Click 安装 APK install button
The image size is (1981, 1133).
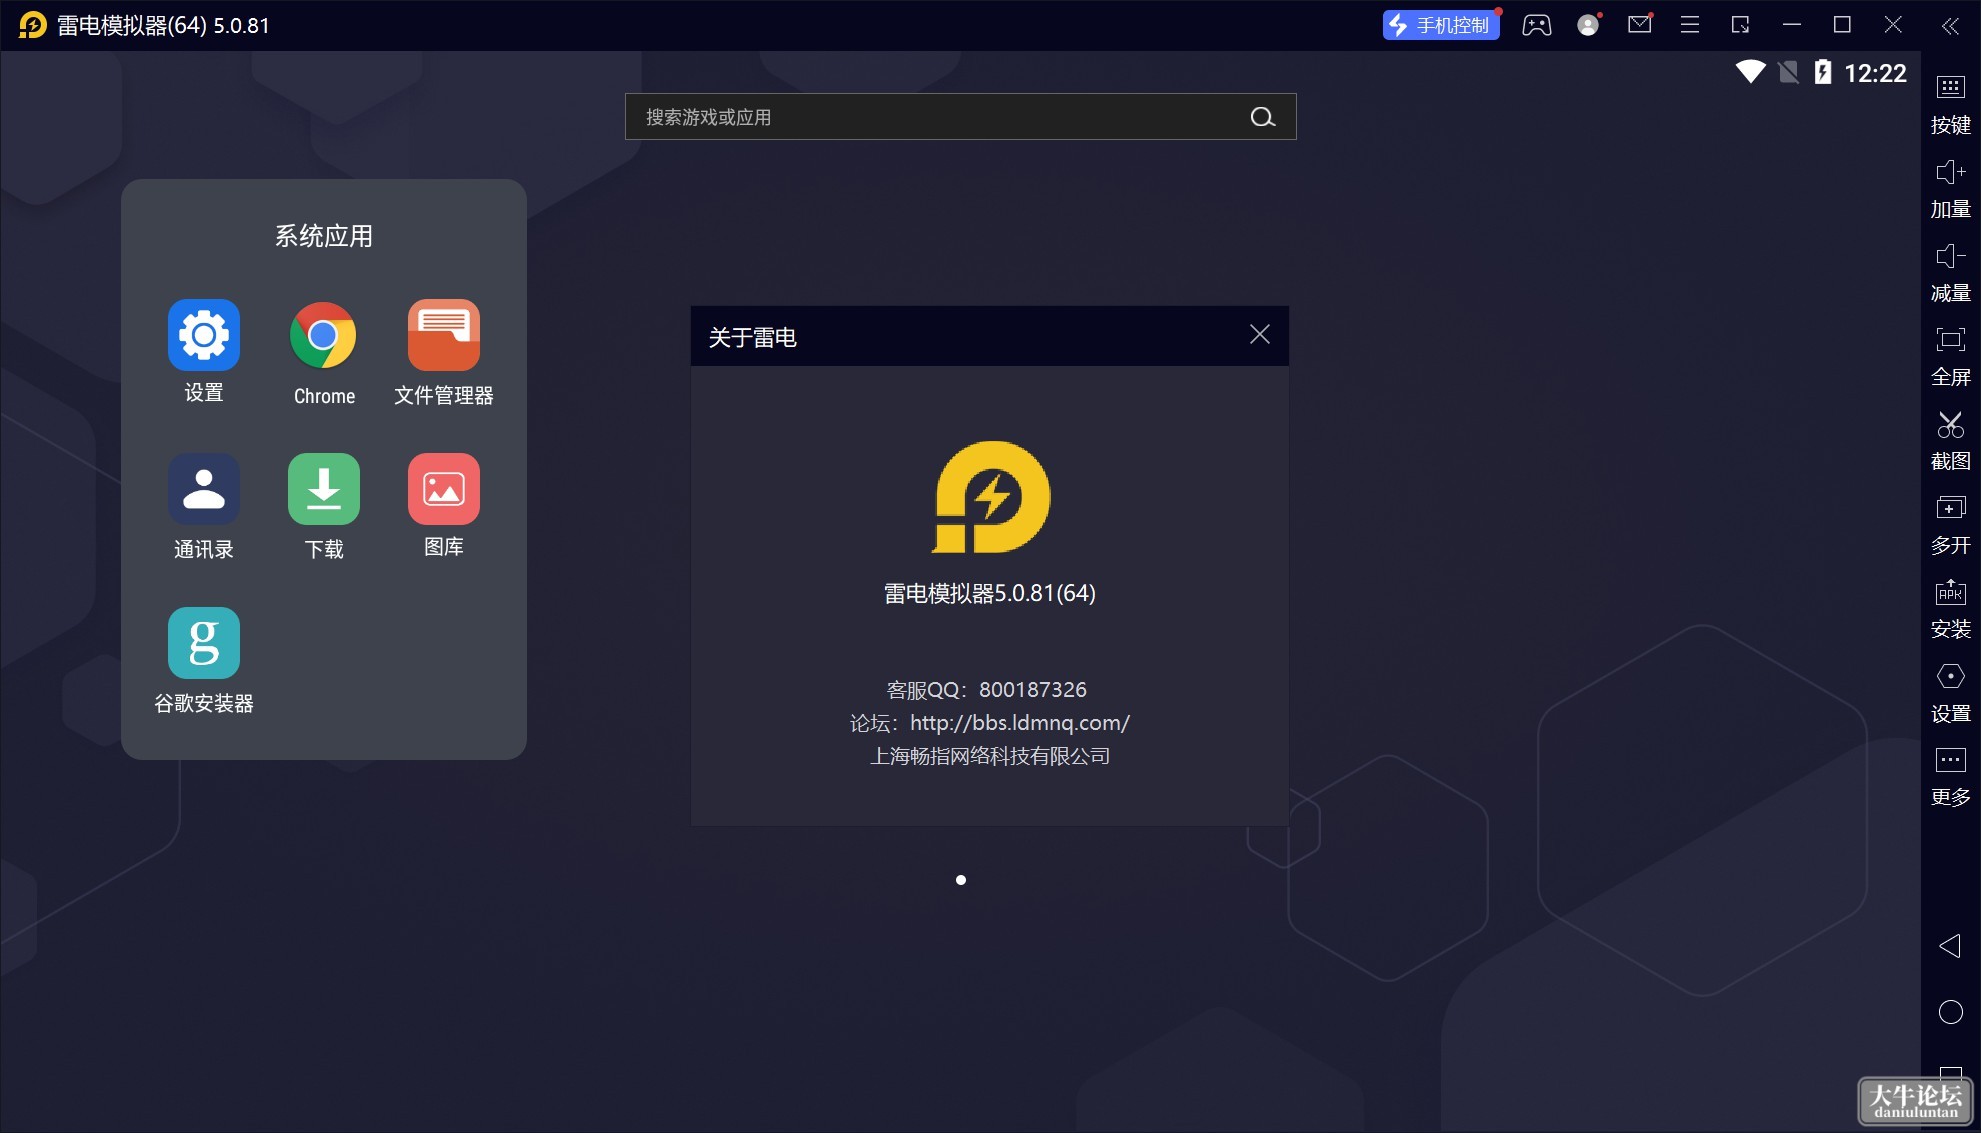coord(1951,608)
